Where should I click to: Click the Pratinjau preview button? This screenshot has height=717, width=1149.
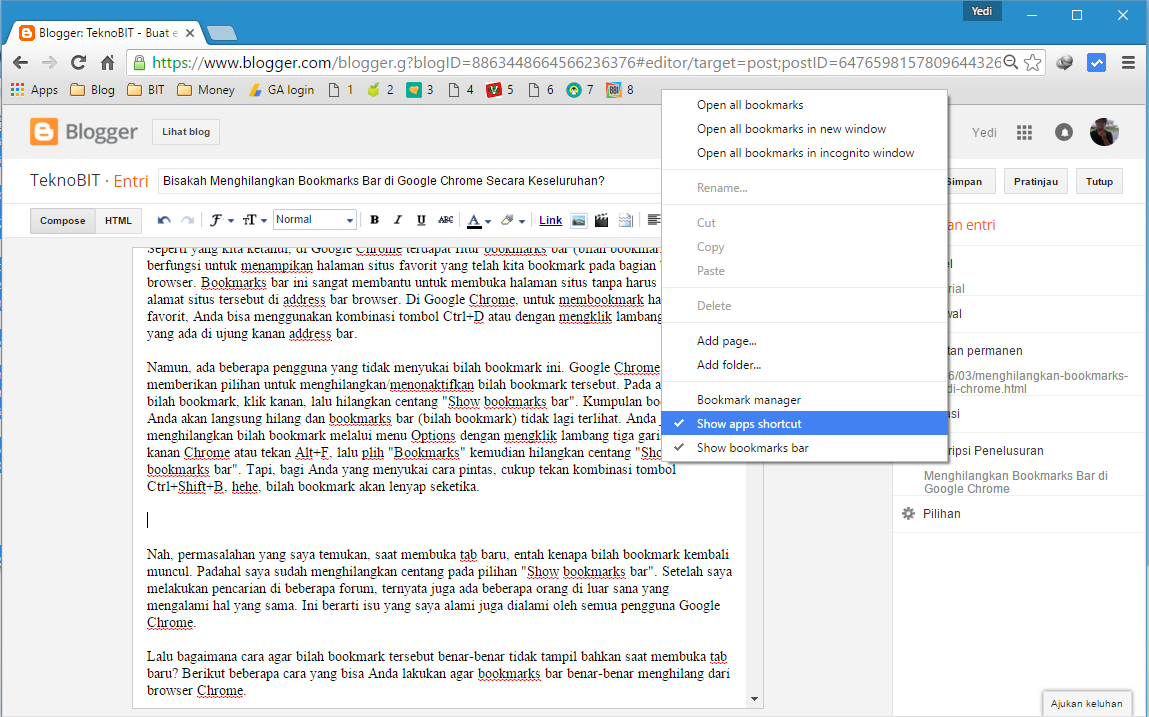tap(1035, 181)
